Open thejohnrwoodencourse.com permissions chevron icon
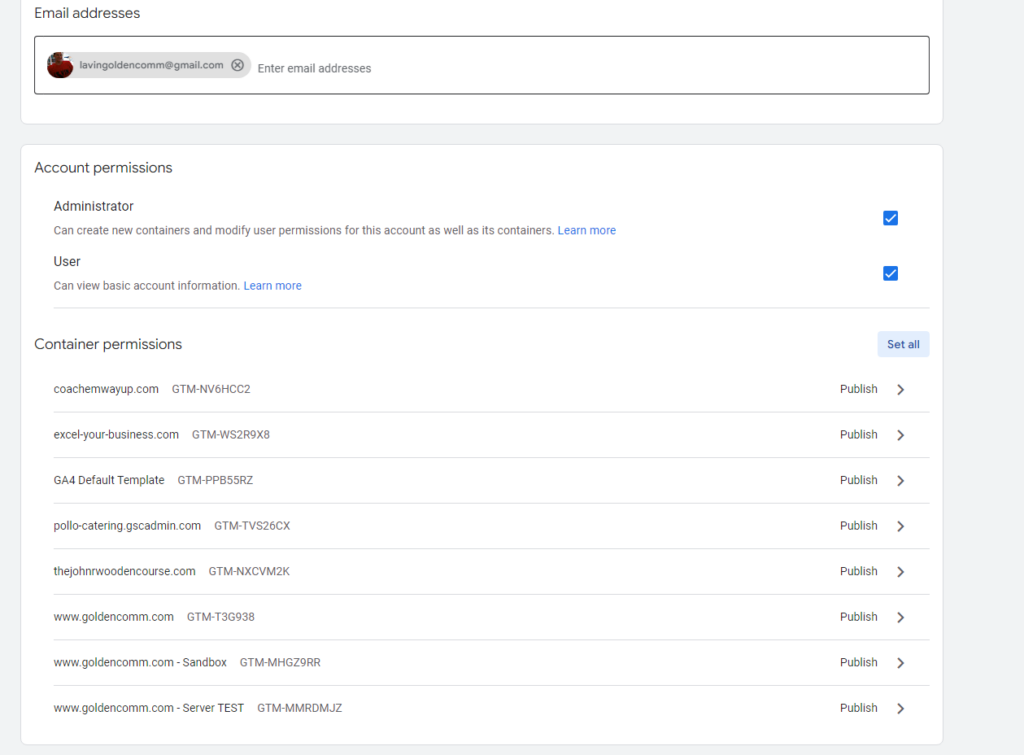This screenshot has height=755, width=1024. coord(899,571)
